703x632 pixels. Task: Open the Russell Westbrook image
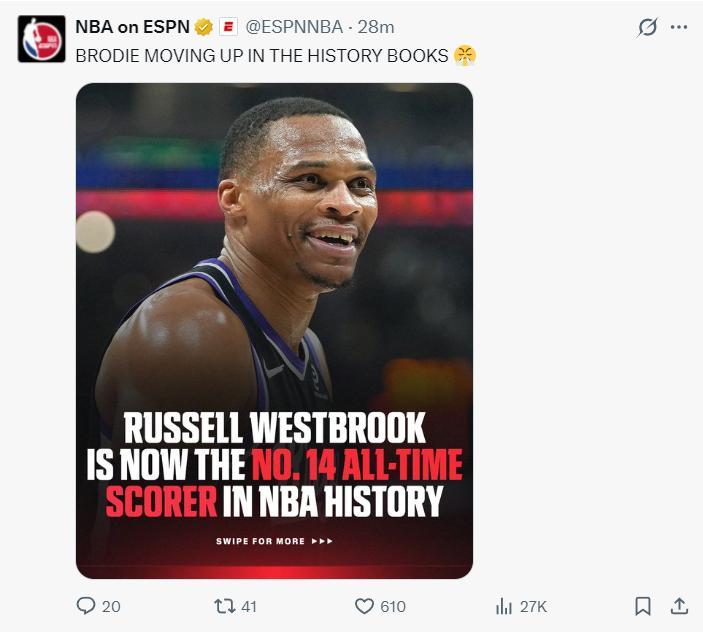pos(274,330)
